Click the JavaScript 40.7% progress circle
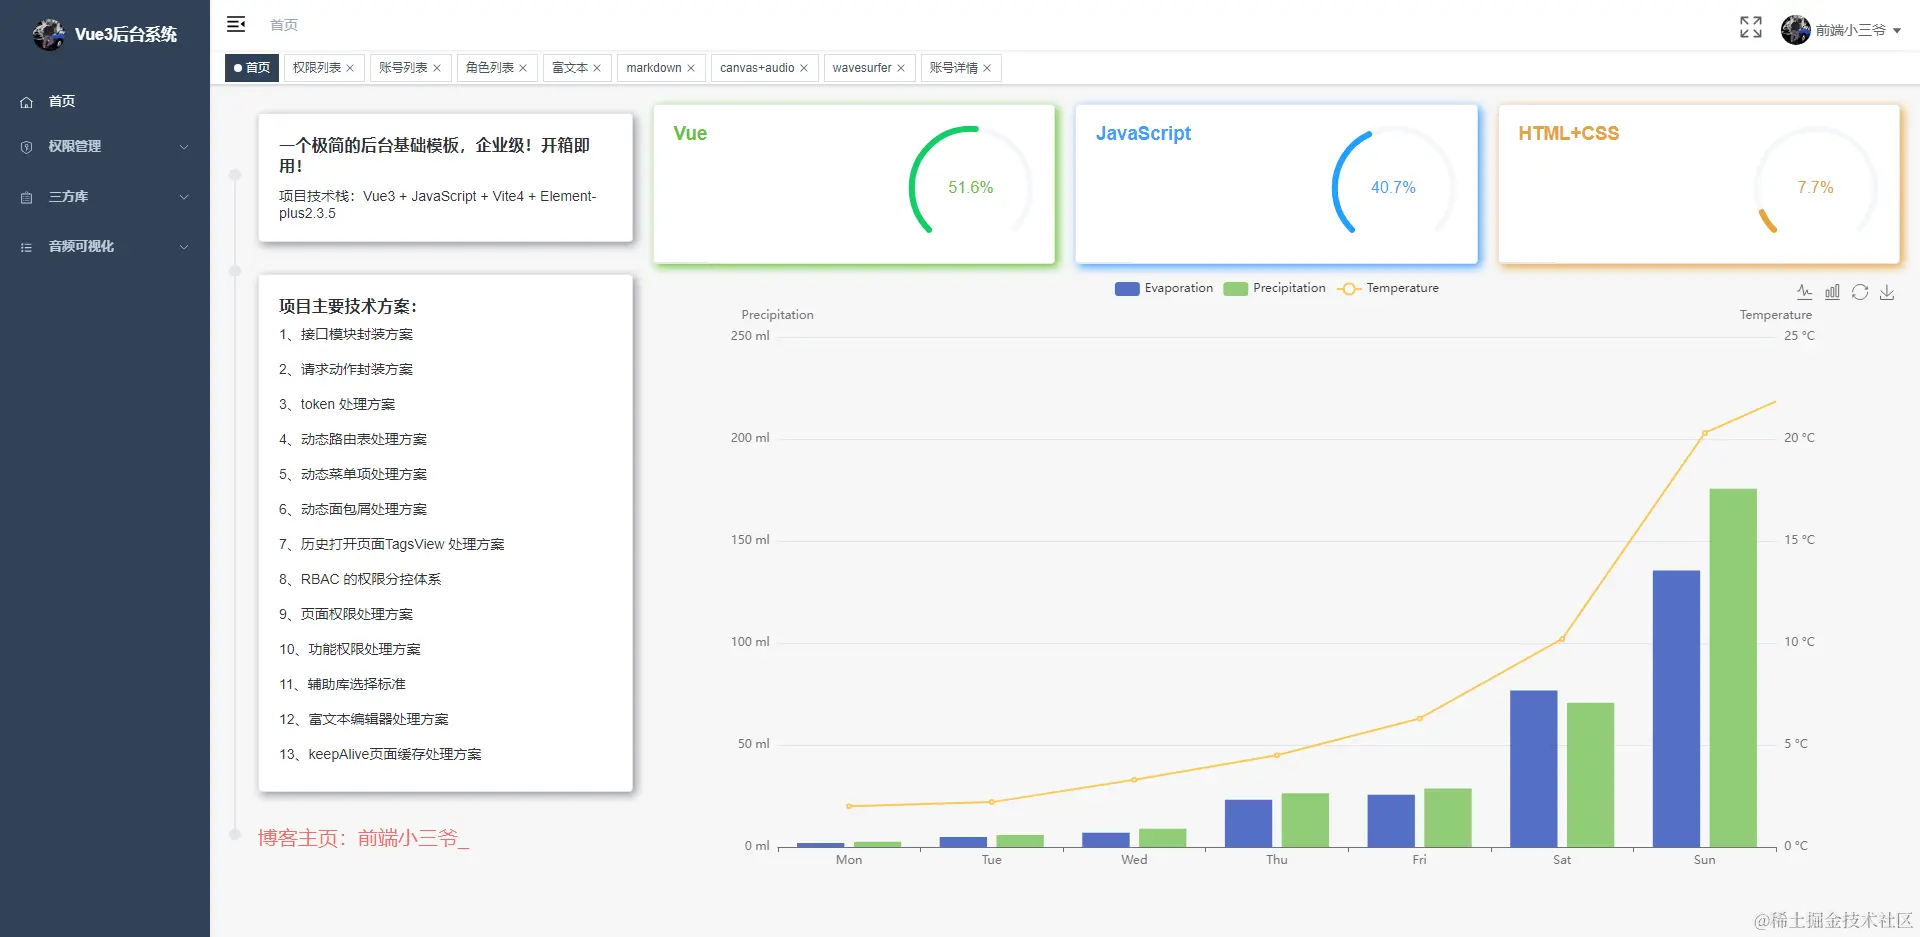This screenshot has height=937, width=1920. click(1393, 187)
